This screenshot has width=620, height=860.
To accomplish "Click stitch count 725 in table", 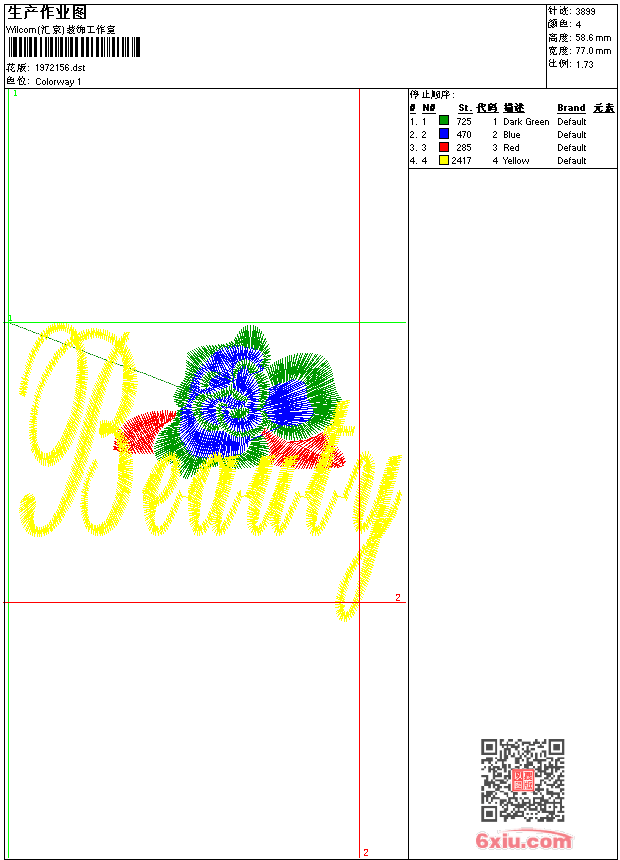I will [x=464, y=122].
